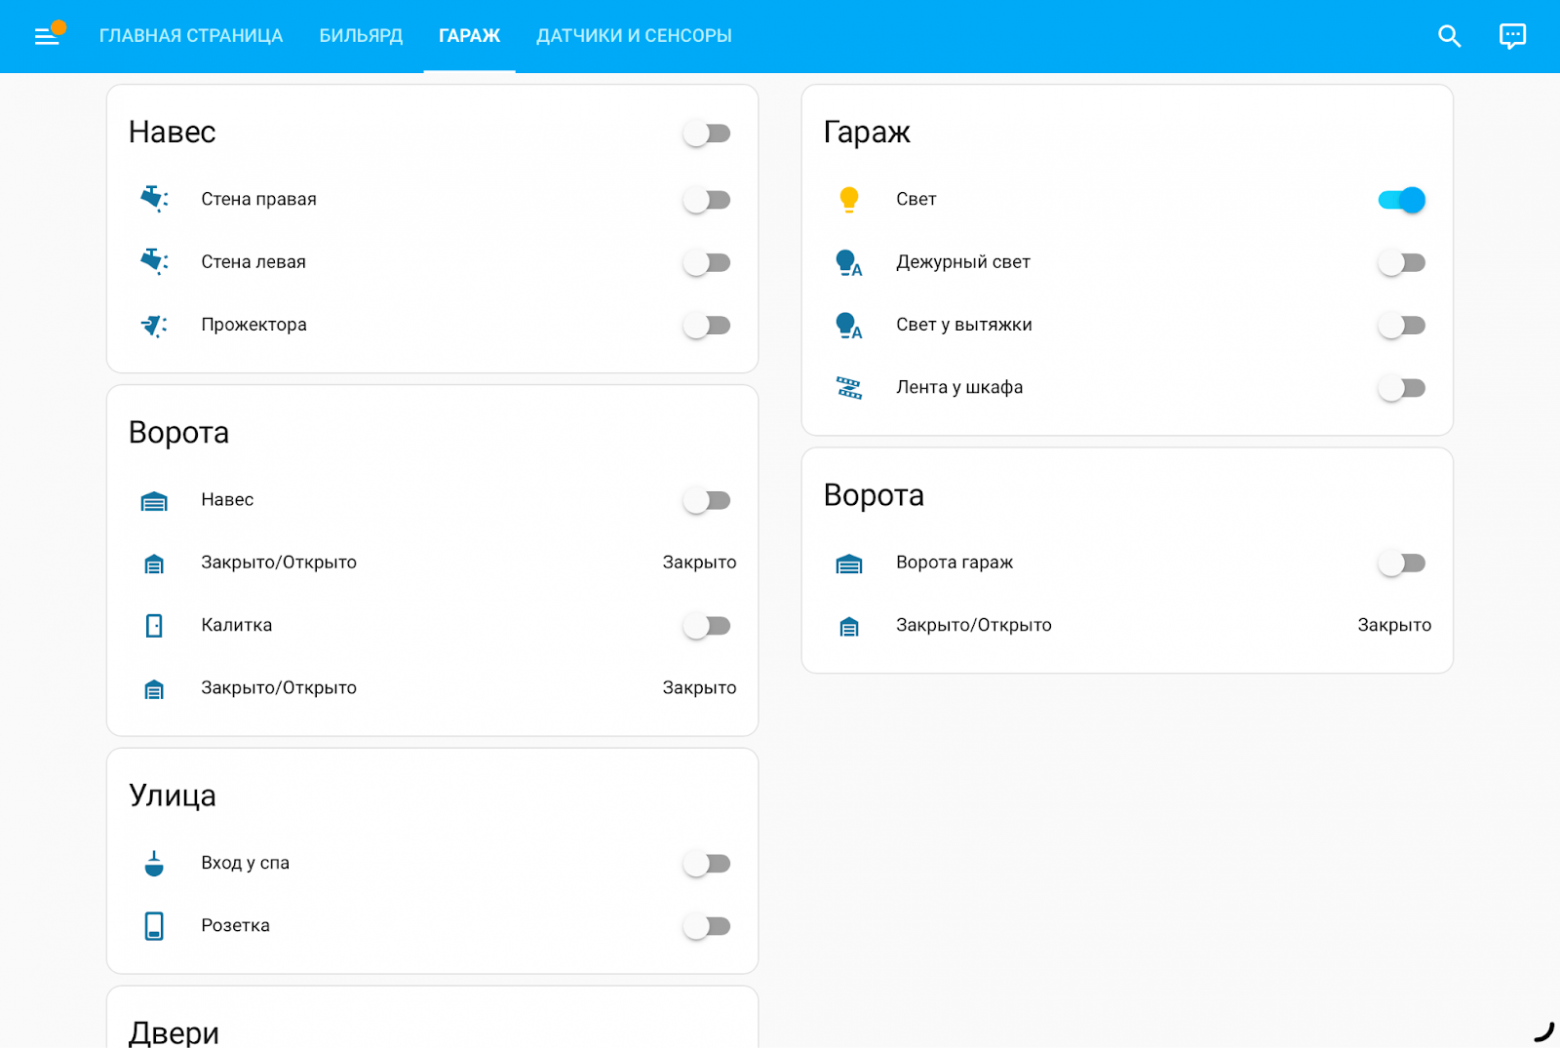The image size is (1560, 1048).
Task: Click the Ворота гараж garage door icon
Action: pos(849,563)
